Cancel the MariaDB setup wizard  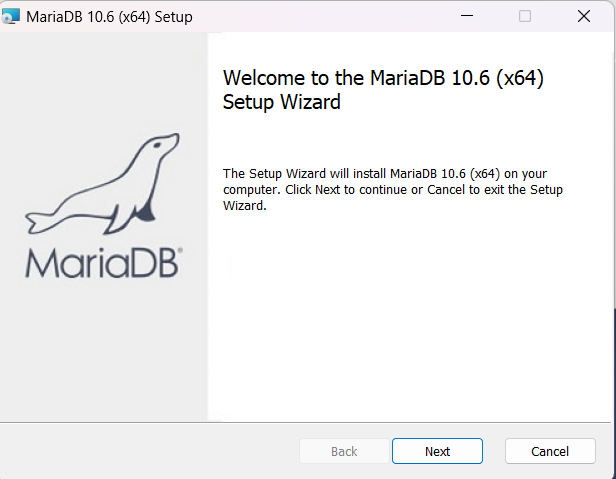(550, 451)
